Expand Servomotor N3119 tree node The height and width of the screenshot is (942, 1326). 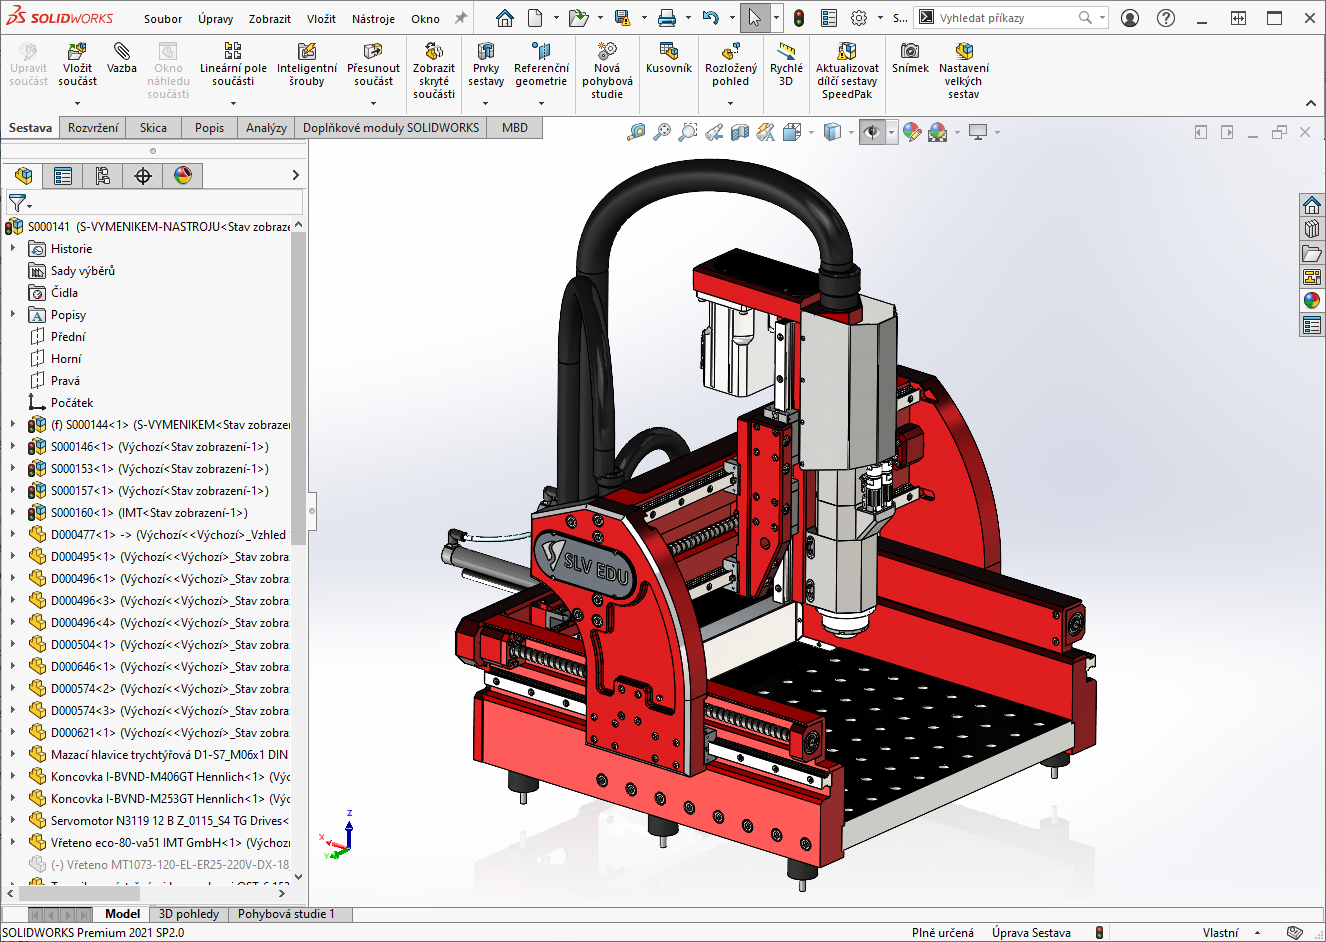pyautogui.click(x=13, y=821)
